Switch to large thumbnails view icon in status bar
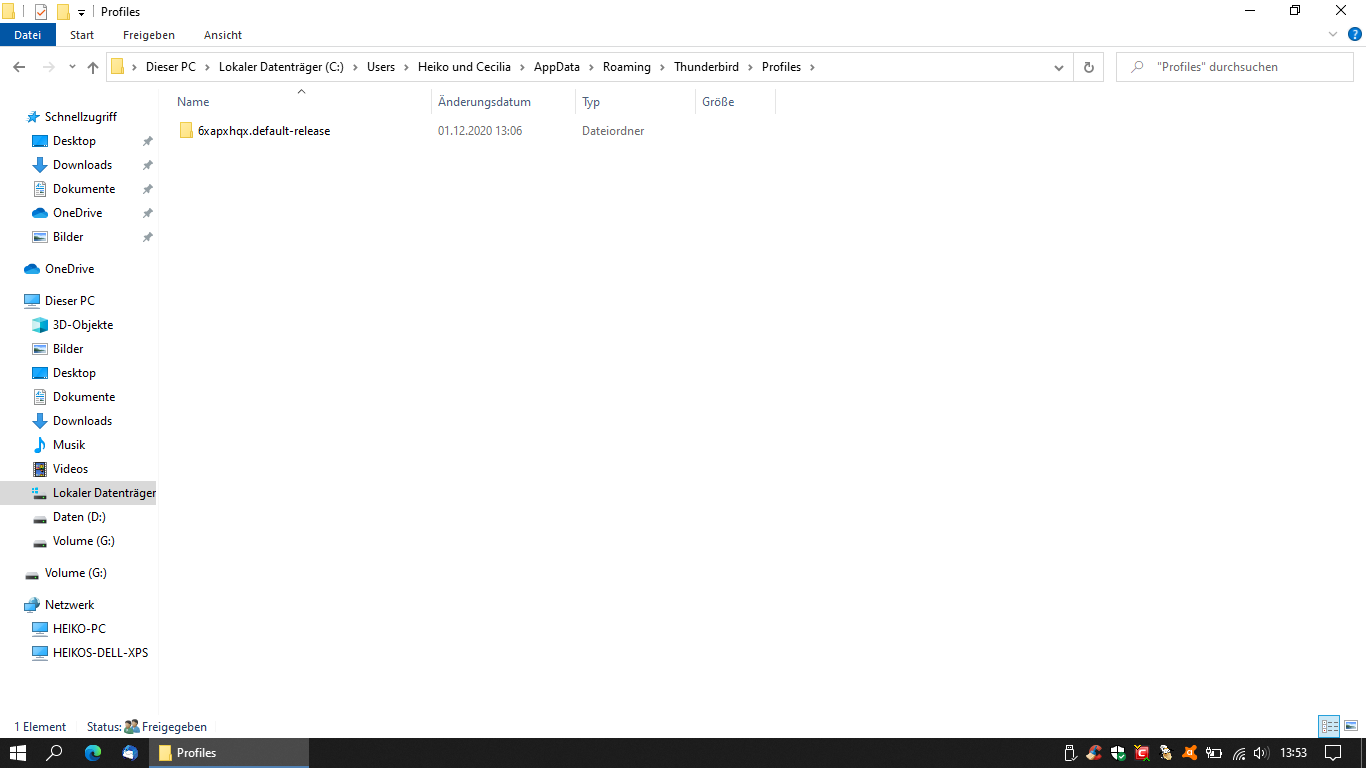This screenshot has height=768, width=1366. pos(1350,727)
